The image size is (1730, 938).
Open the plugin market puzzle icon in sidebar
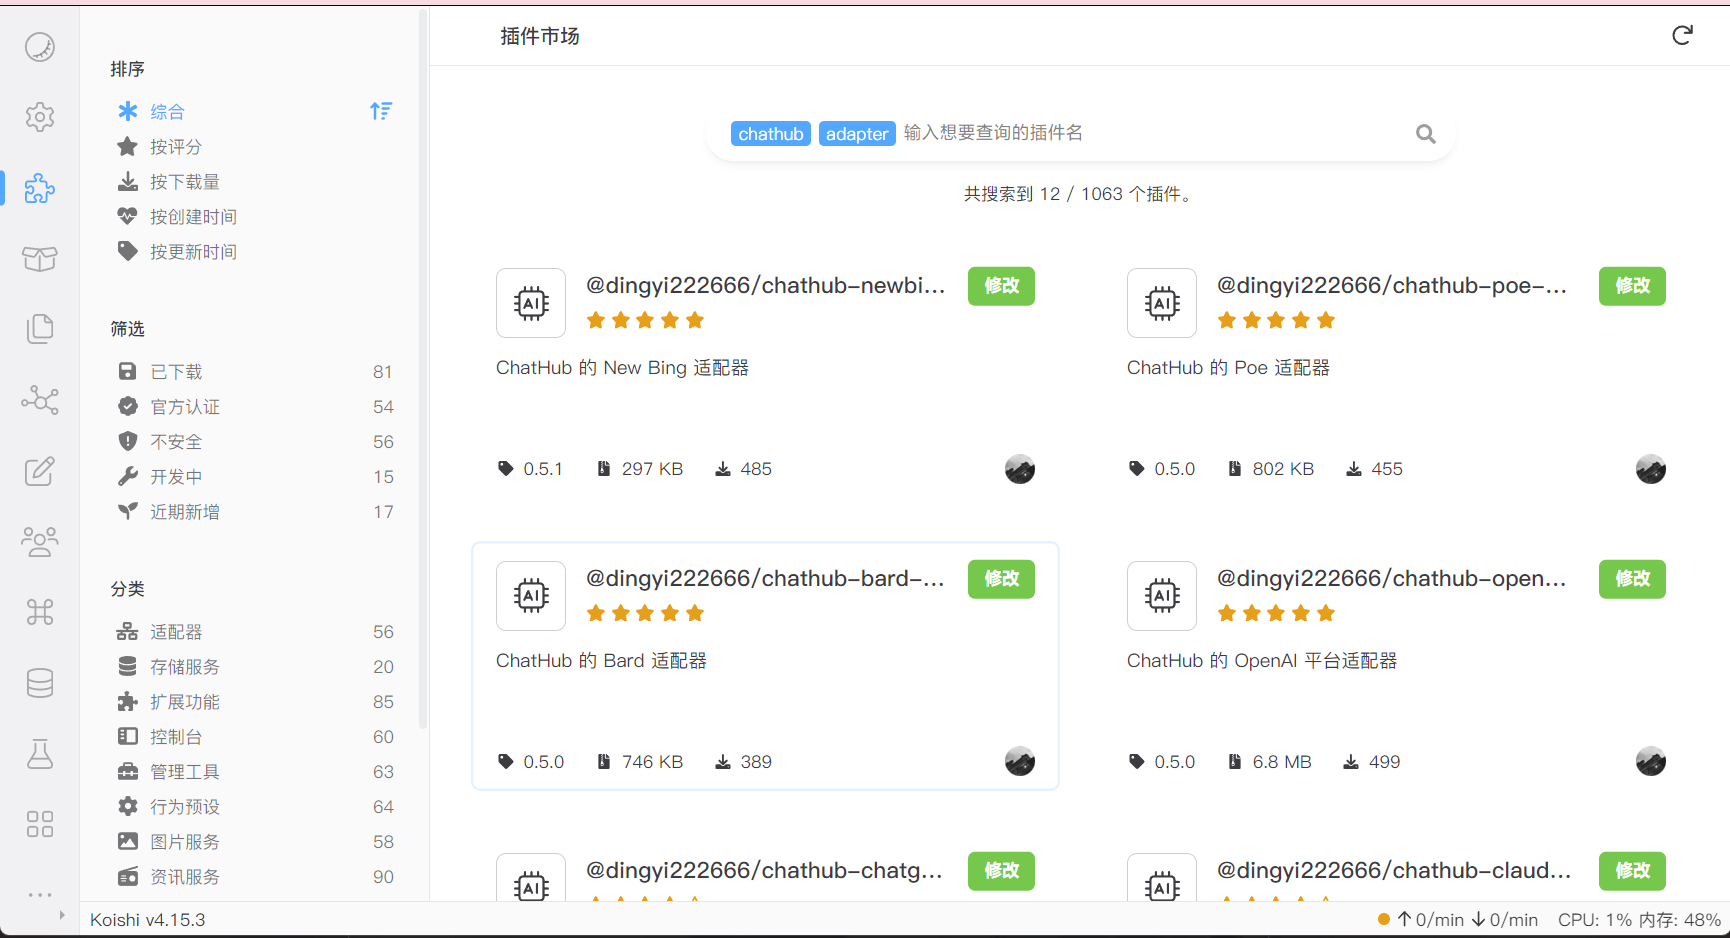pos(39,188)
